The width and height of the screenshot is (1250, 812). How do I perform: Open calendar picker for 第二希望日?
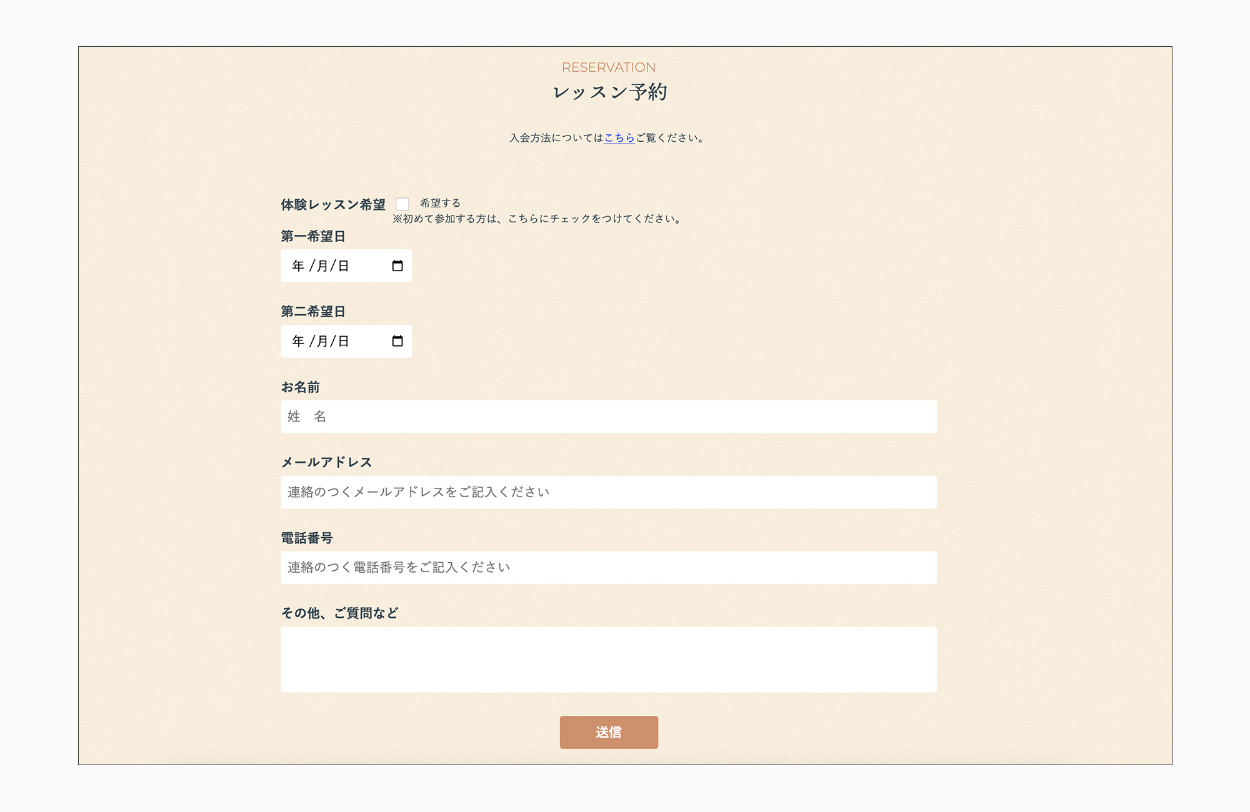click(x=397, y=341)
